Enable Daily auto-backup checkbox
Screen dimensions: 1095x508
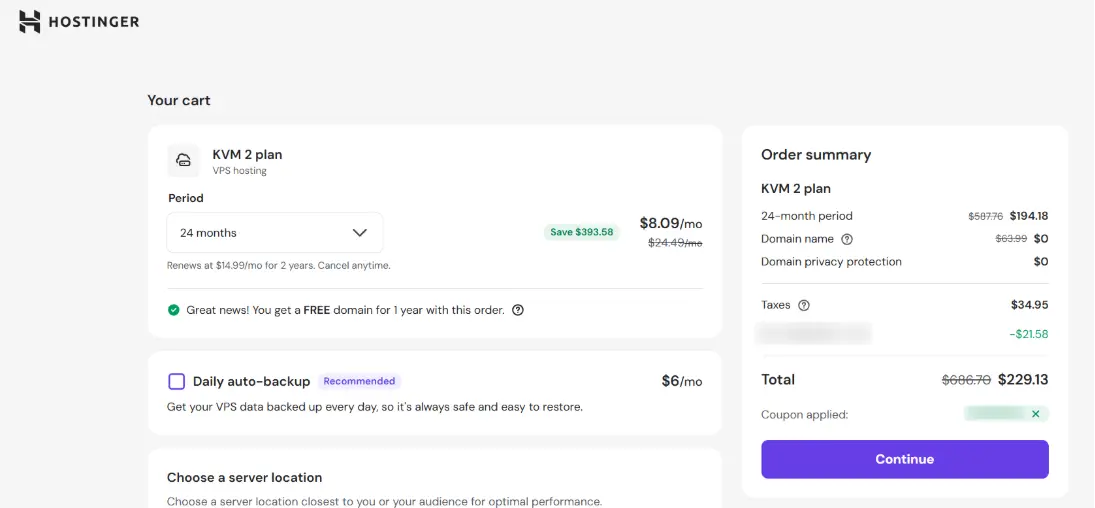177,382
